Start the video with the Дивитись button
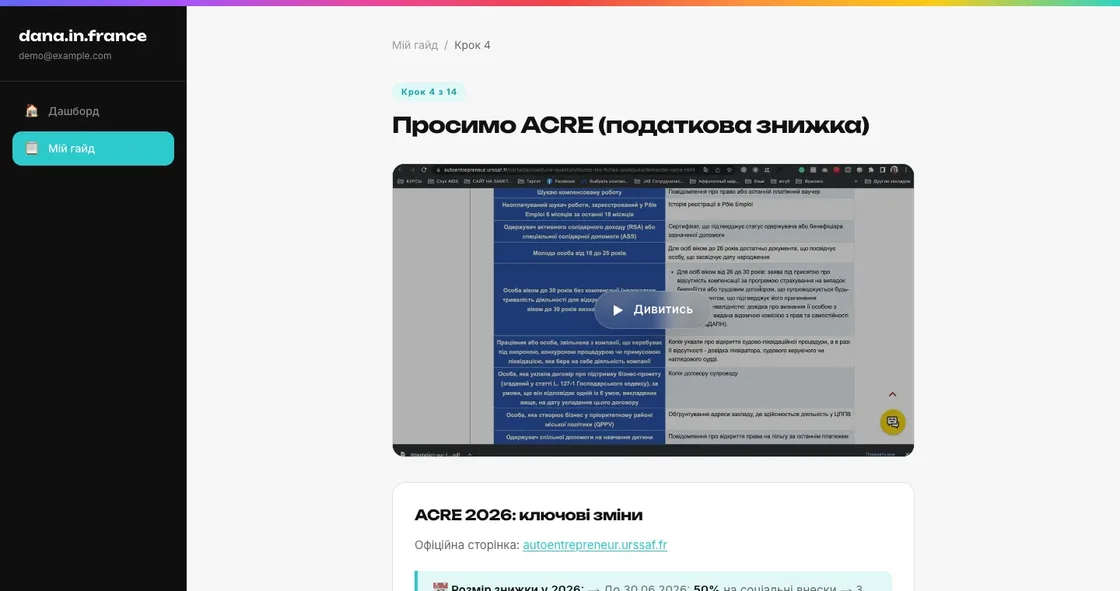 pyautogui.click(x=653, y=309)
